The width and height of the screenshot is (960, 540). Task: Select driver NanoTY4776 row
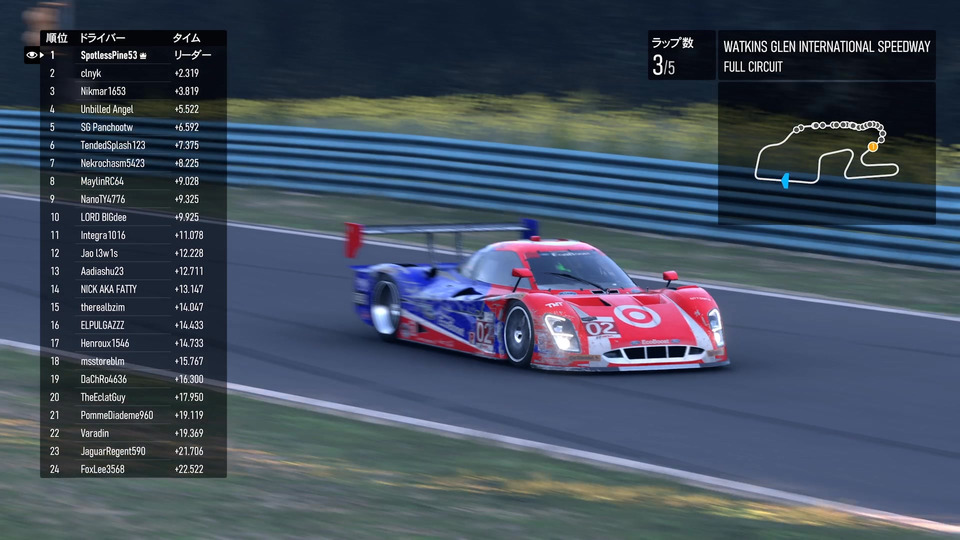(133, 199)
